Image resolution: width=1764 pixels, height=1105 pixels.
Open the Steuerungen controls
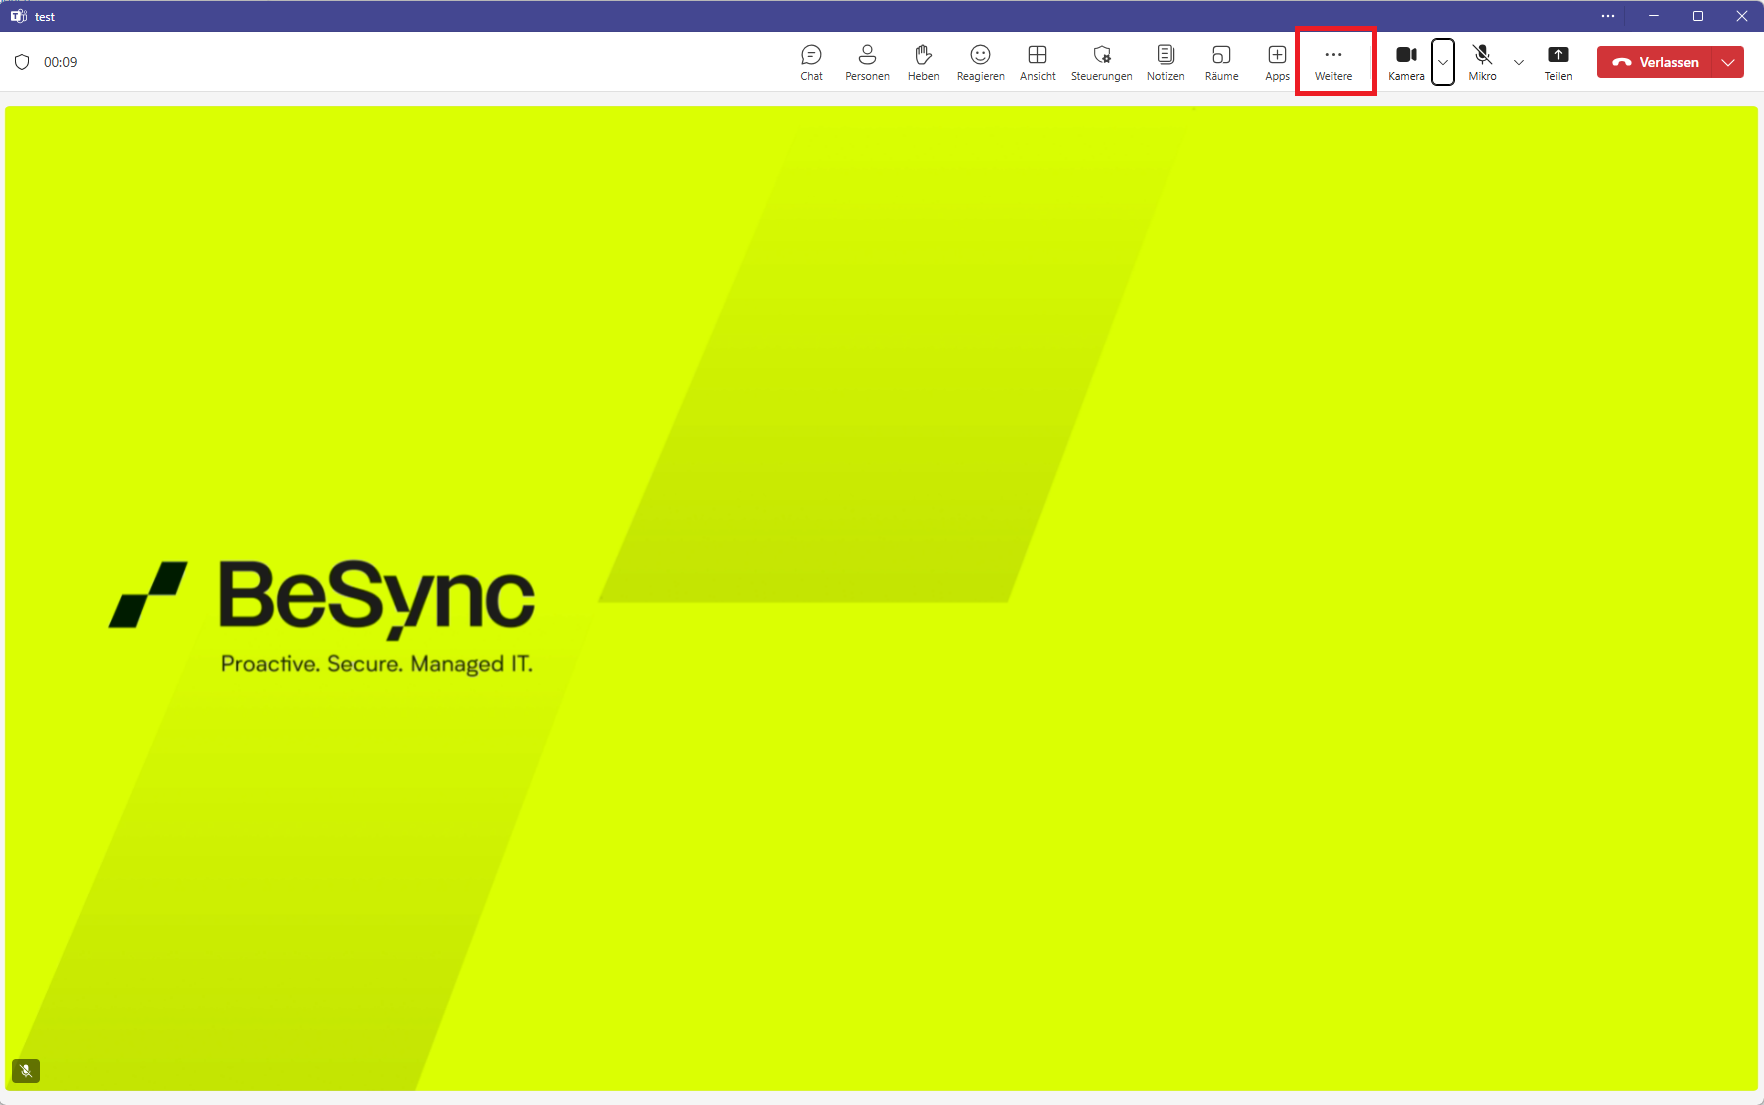[1101, 61]
